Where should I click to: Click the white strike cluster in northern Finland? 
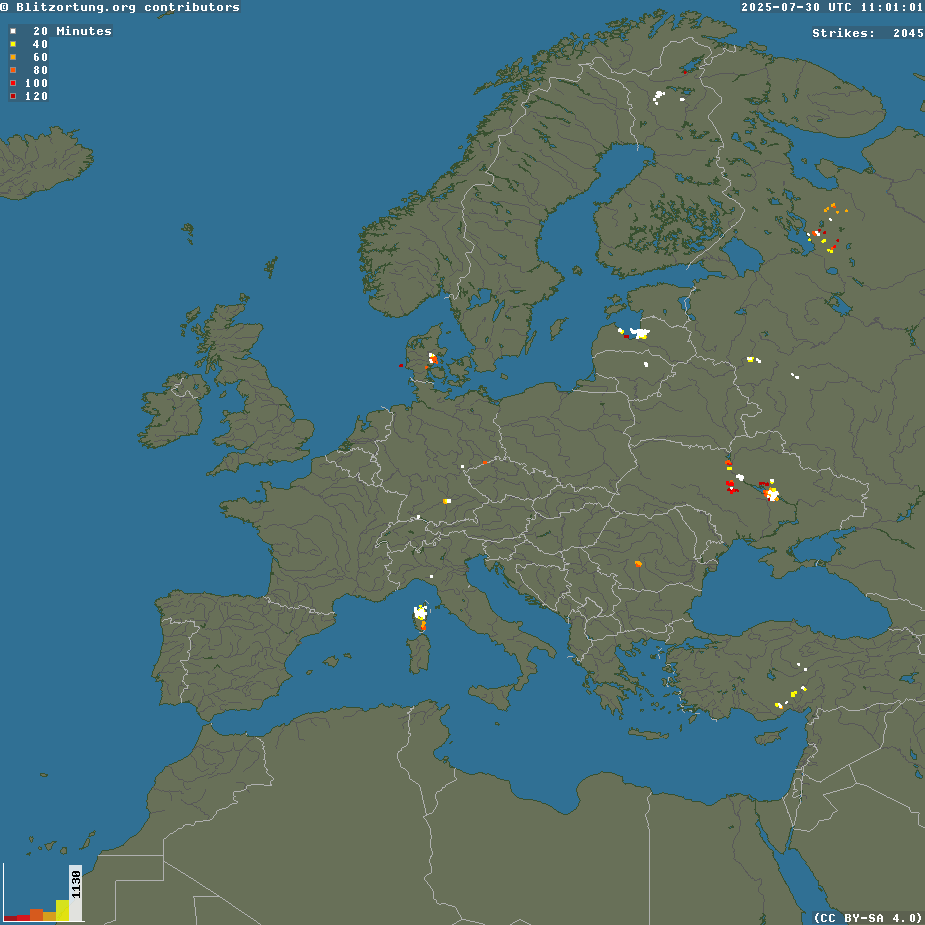(x=658, y=97)
